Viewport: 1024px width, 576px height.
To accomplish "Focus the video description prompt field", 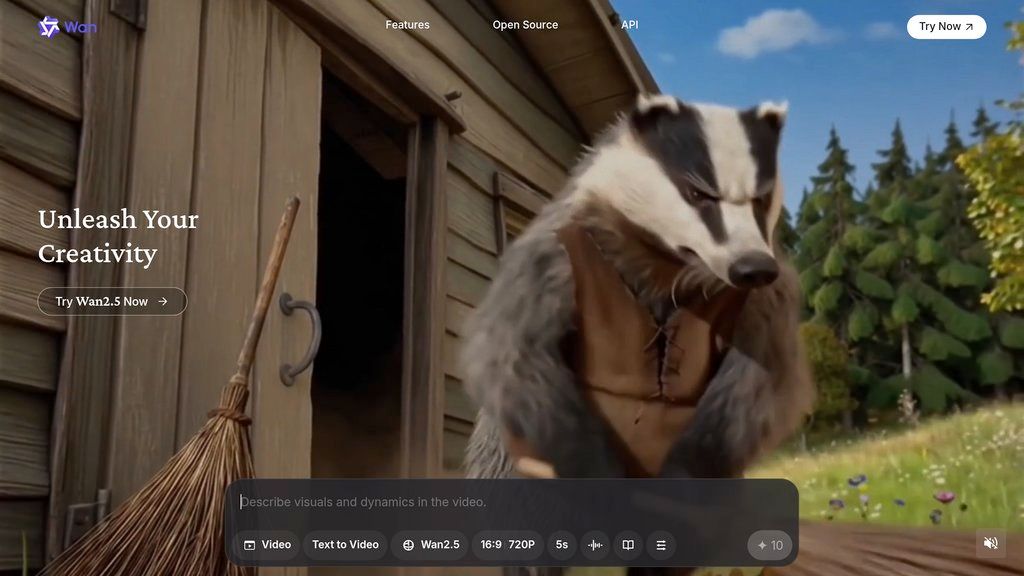I will click(511, 502).
